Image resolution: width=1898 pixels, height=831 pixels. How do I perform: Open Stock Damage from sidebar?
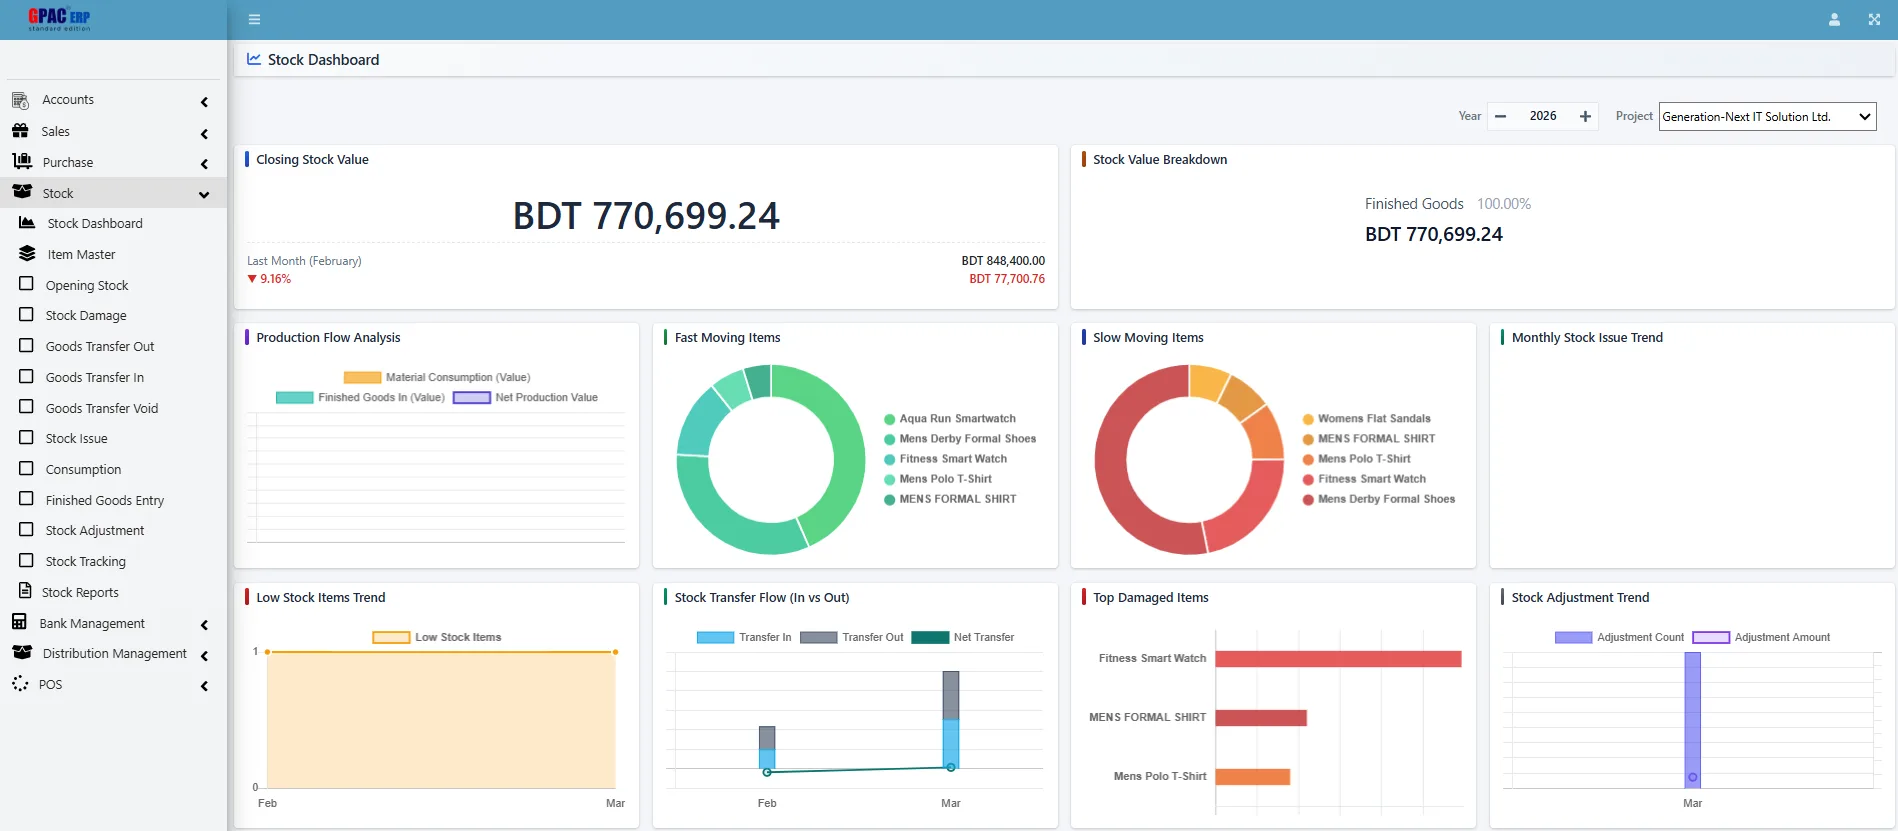(86, 316)
